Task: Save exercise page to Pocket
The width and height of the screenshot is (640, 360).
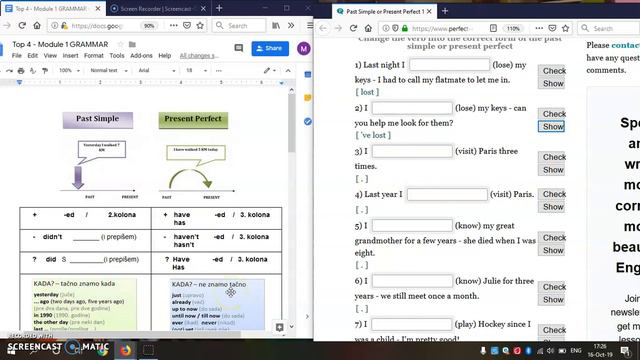Action: coord(552,28)
